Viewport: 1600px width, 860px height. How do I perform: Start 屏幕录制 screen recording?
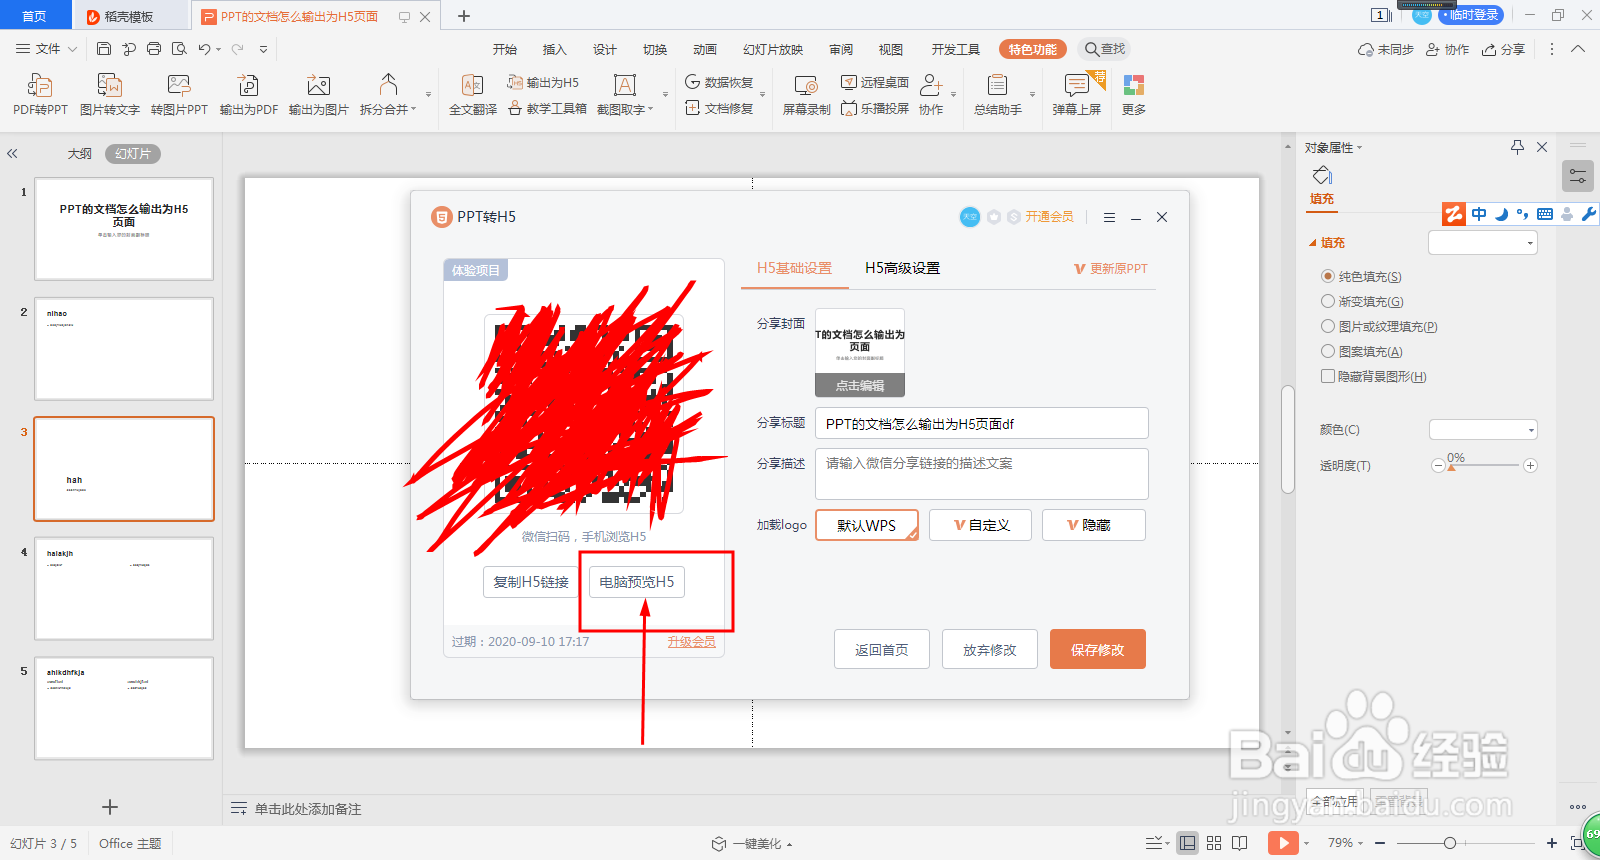click(806, 95)
